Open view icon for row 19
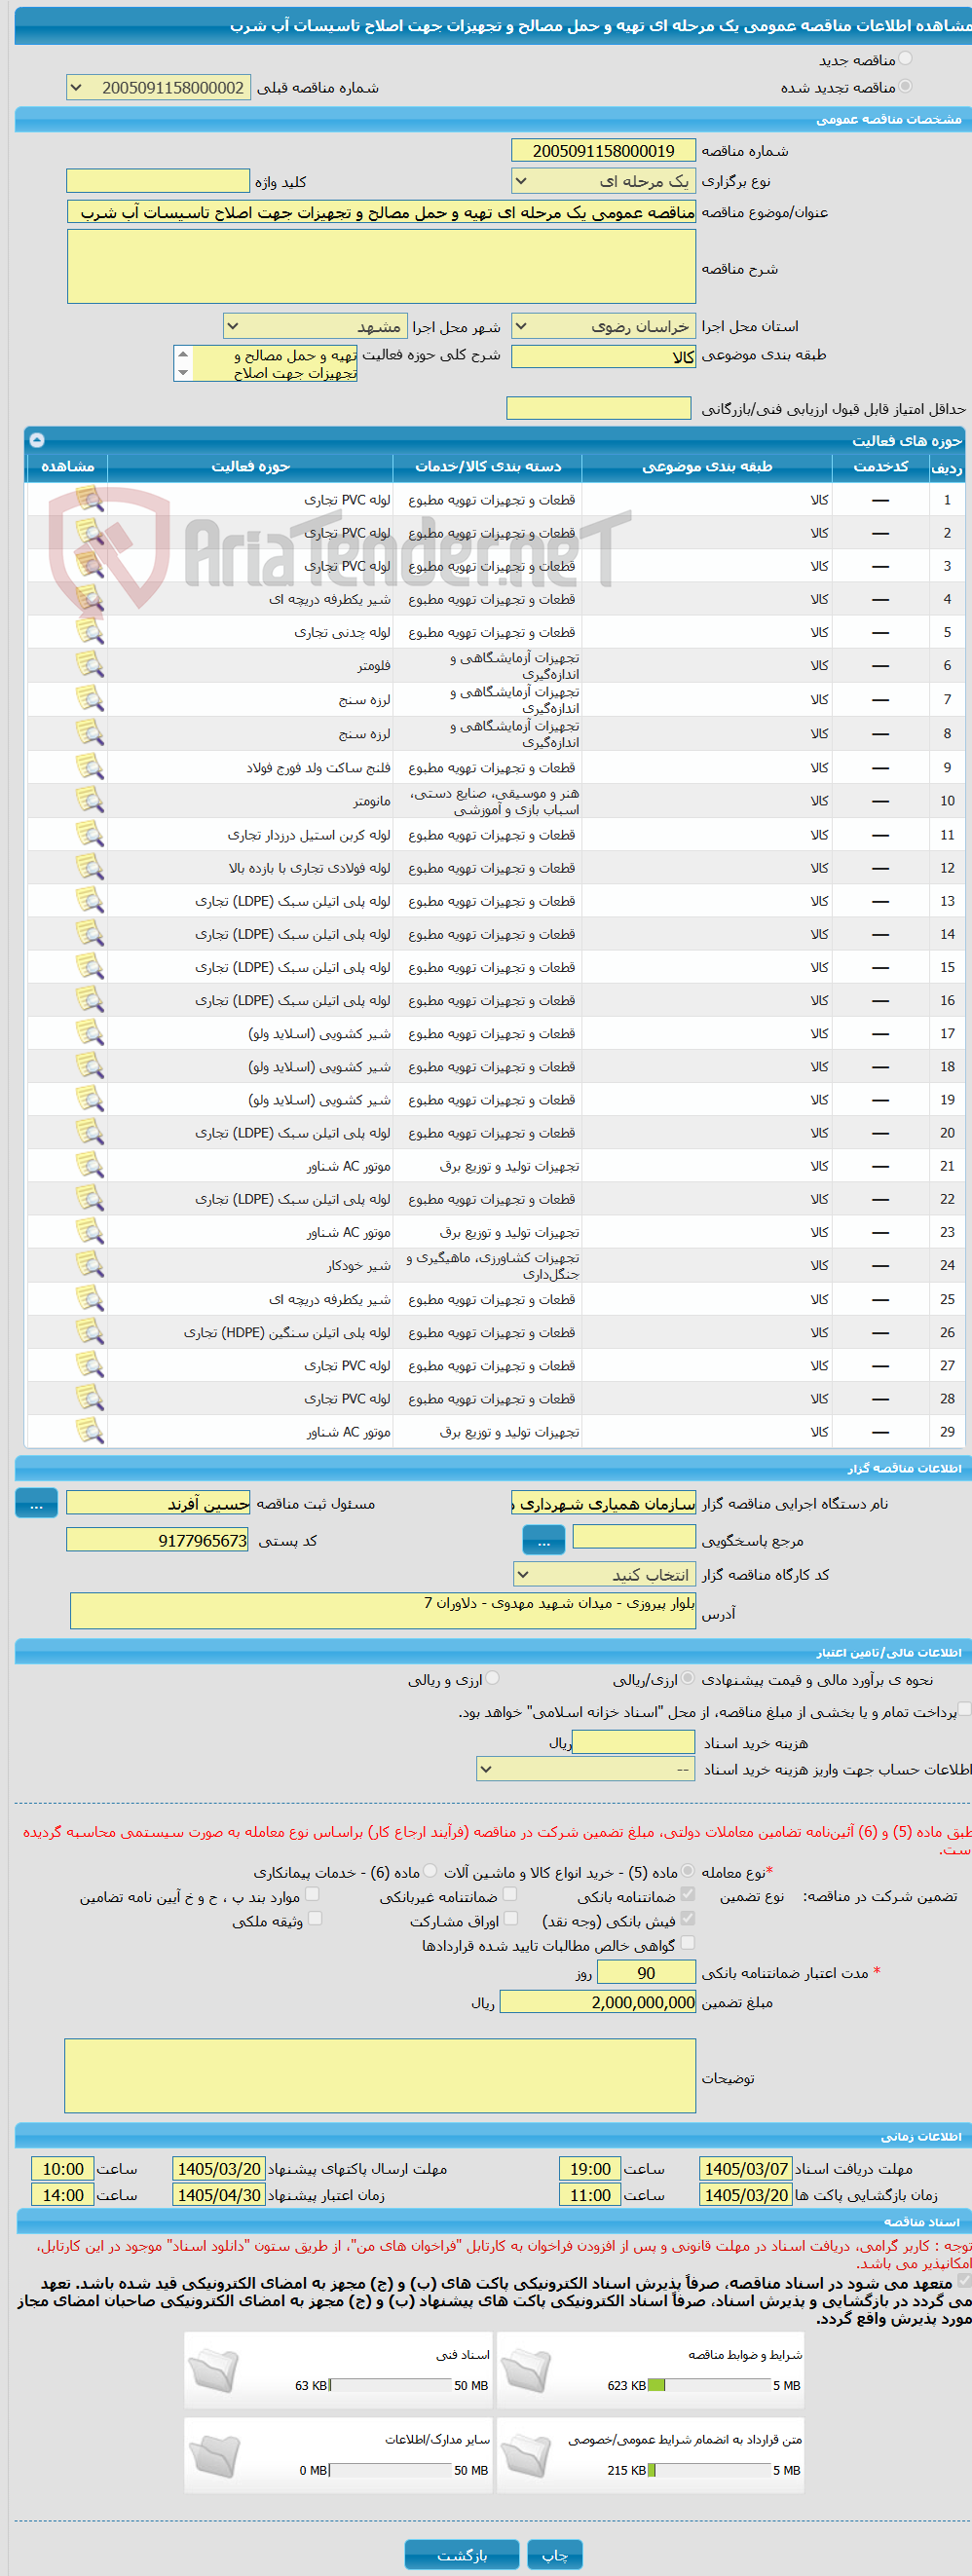 pyautogui.click(x=90, y=1099)
